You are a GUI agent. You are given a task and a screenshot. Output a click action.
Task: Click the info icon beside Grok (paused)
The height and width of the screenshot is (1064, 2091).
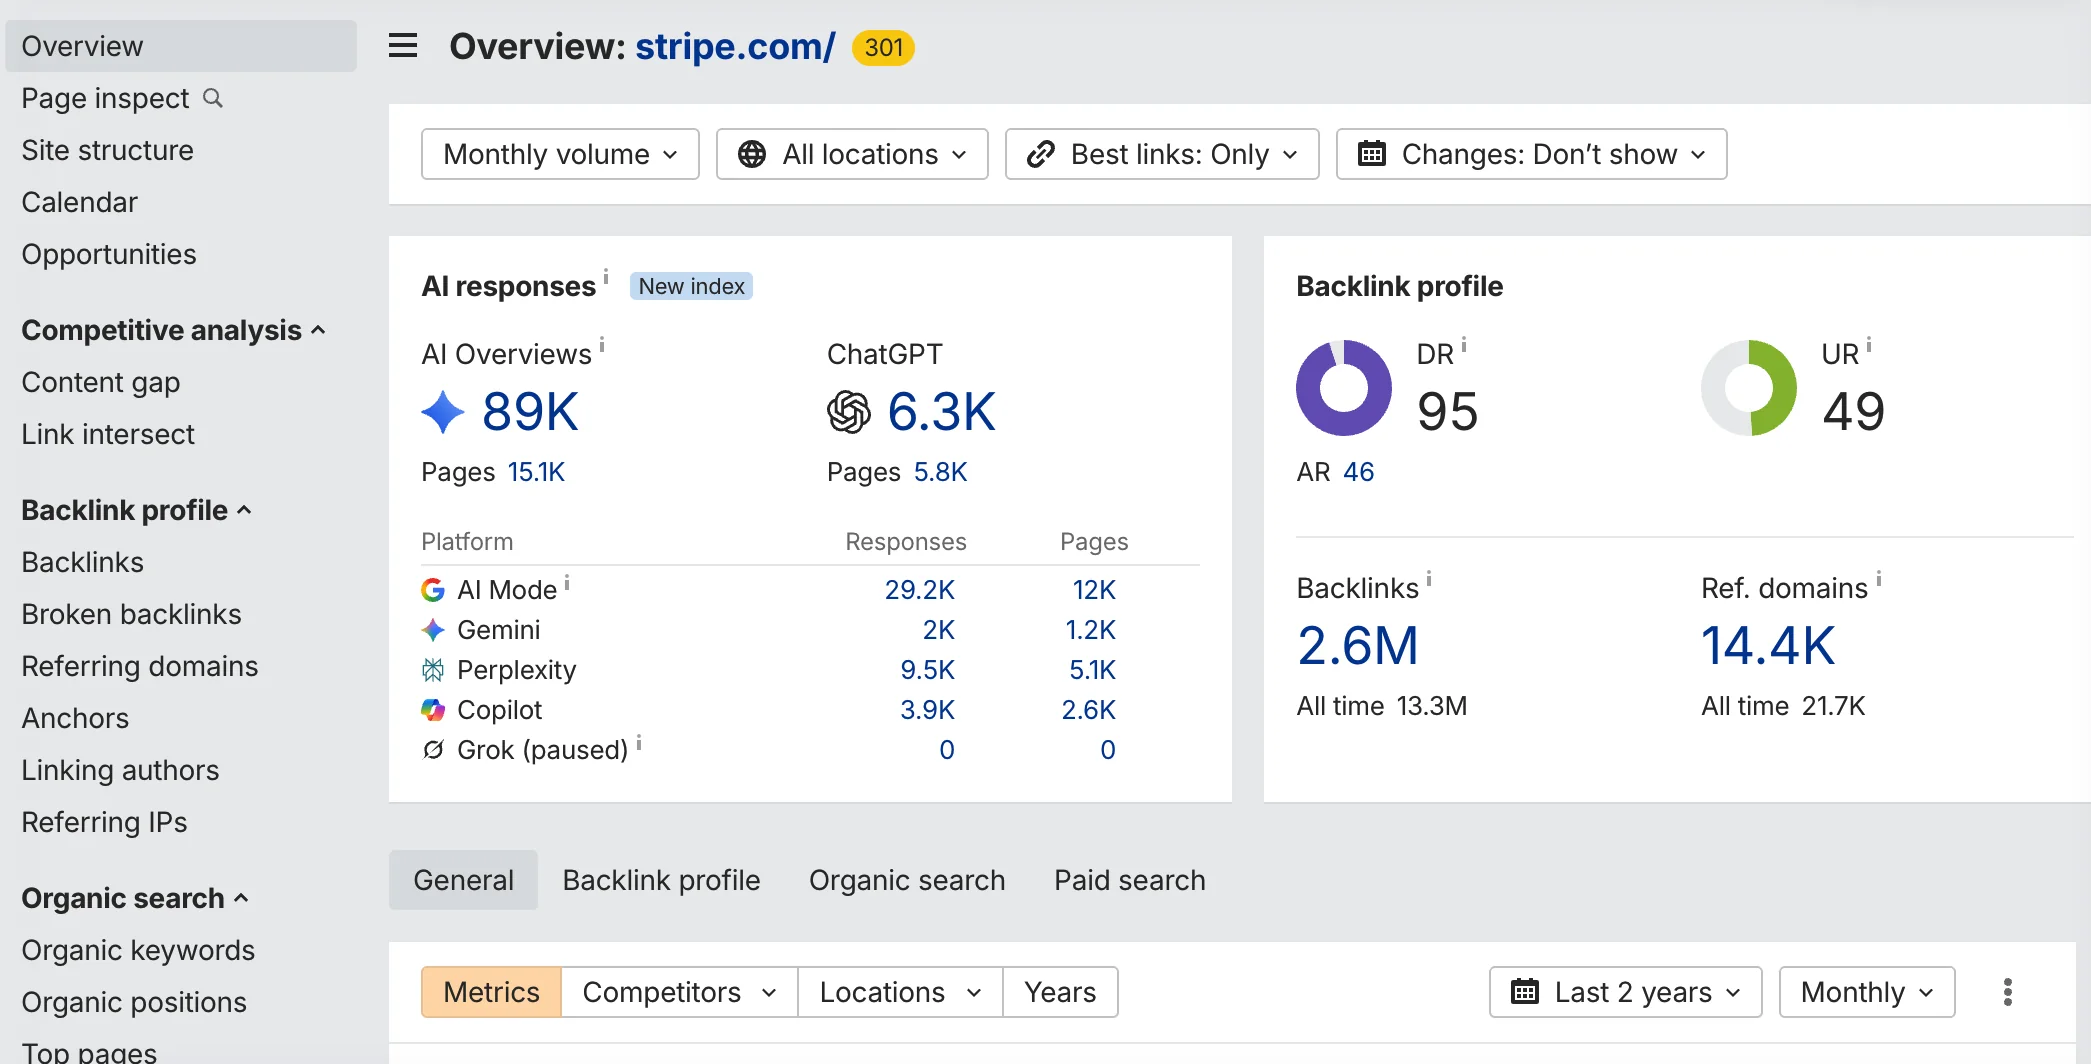tap(639, 742)
